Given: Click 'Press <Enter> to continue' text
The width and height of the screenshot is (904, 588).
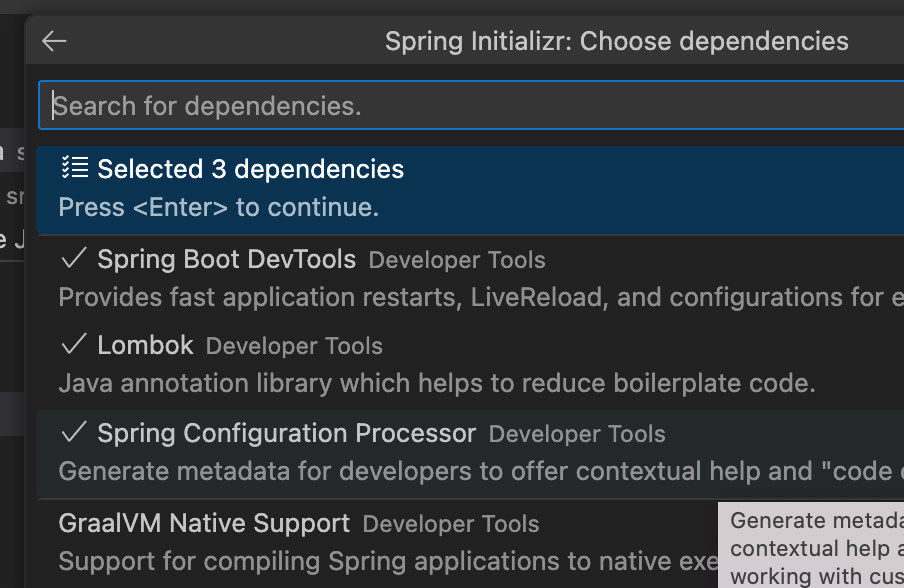Looking at the screenshot, I should (219, 208).
